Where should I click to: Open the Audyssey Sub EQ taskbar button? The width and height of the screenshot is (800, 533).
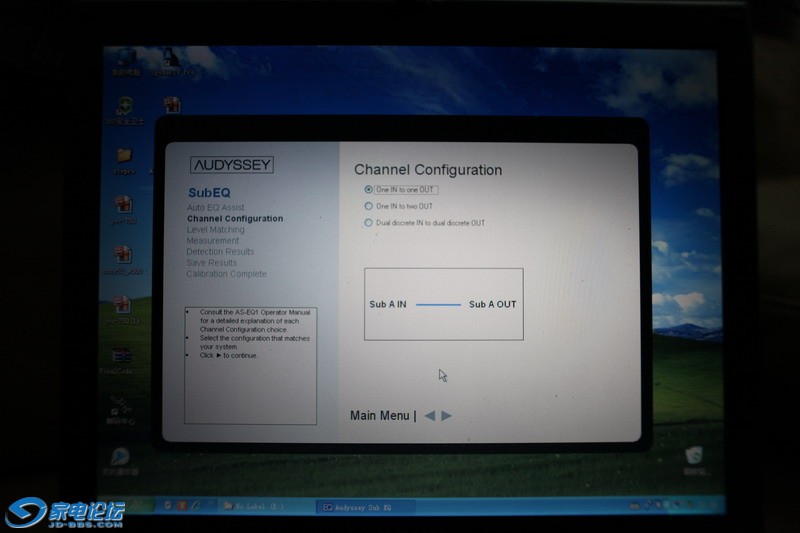366,507
